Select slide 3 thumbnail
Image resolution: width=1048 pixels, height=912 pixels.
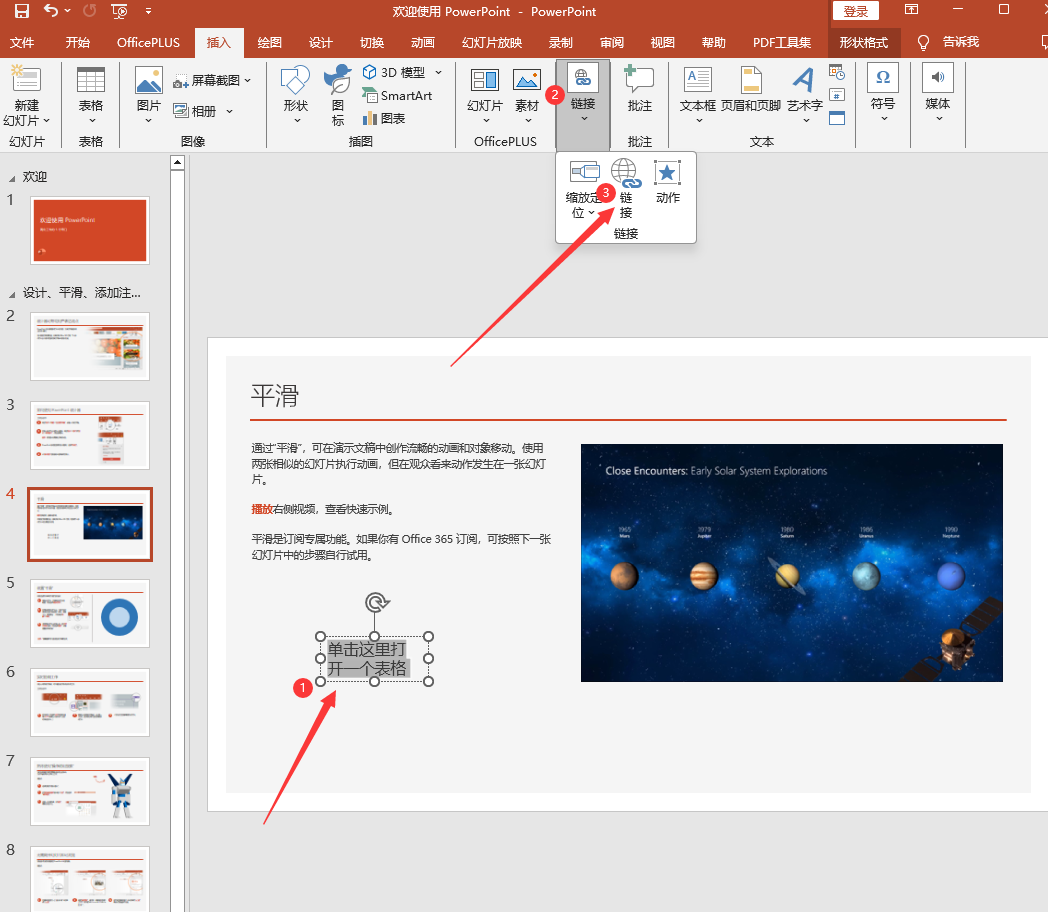pyautogui.click(x=90, y=435)
